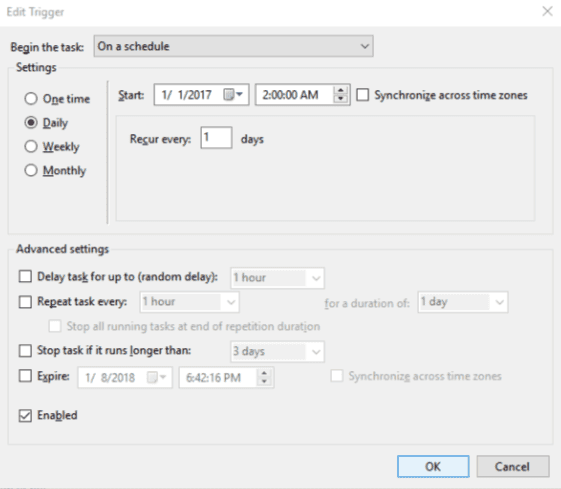
Task: Click the OK button
Action: (433, 466)
